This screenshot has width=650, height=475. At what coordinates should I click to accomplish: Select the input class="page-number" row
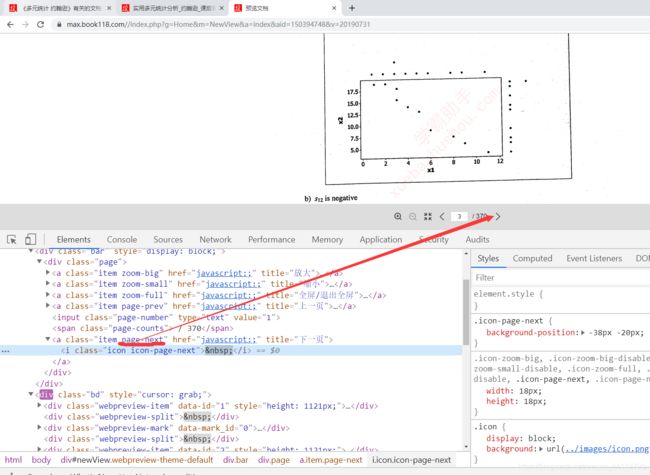pos(166,317)
